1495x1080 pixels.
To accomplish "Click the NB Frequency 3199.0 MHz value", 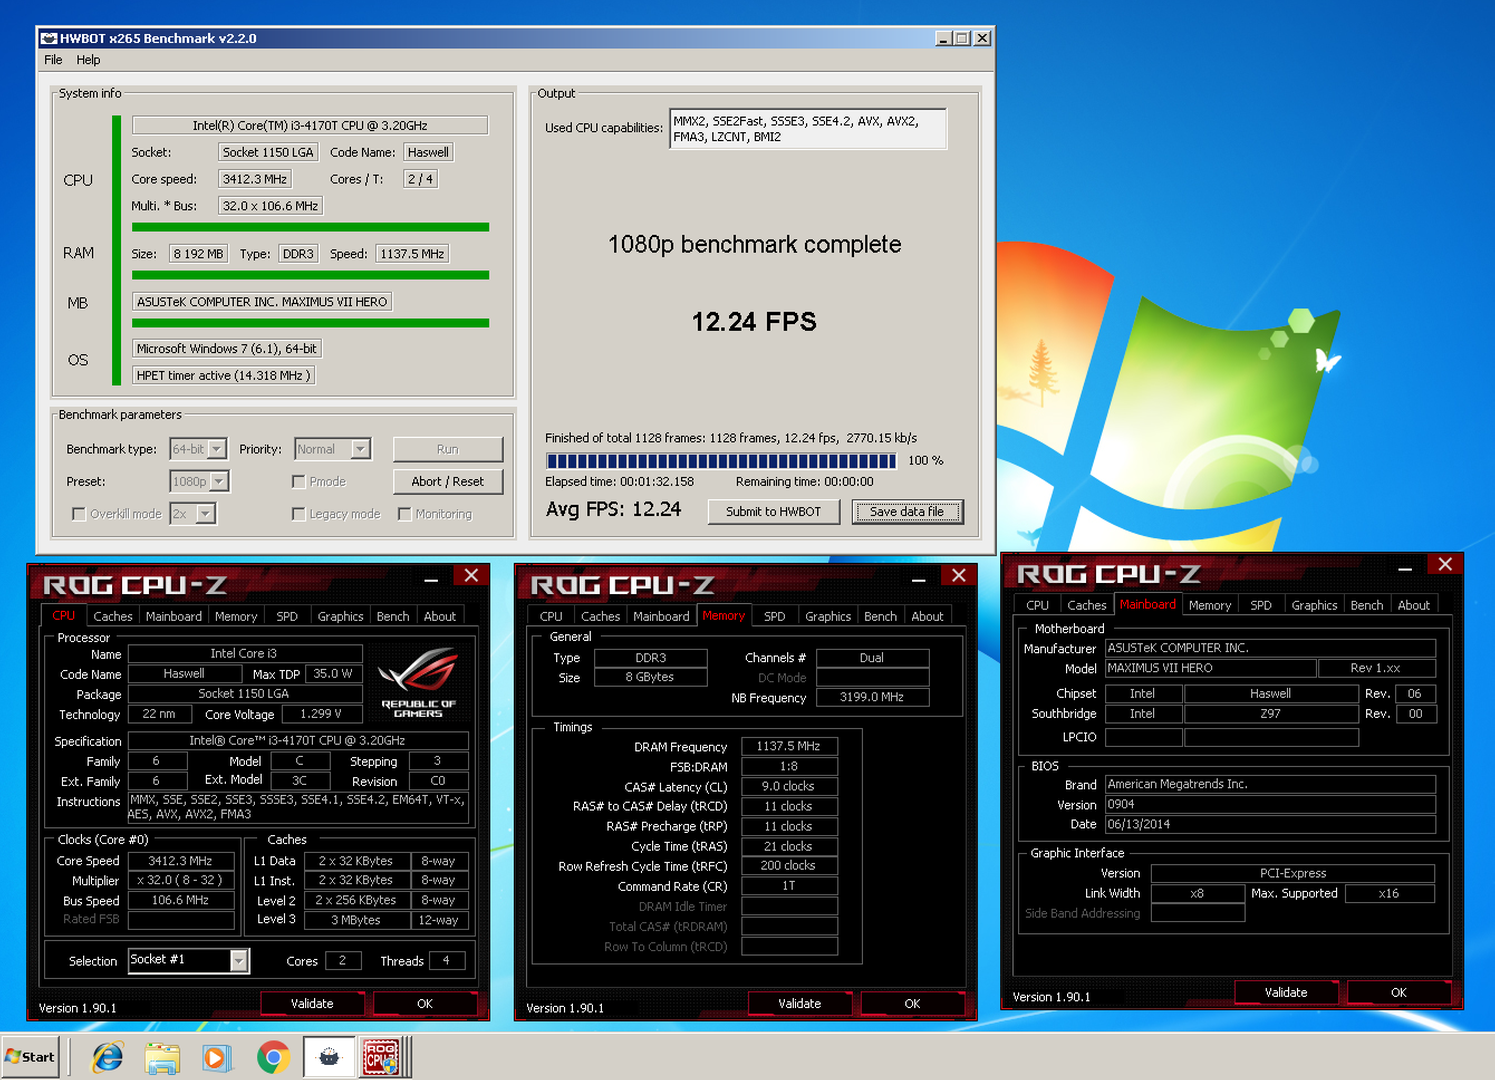I will pyautogui.click(x=872, y=697).
